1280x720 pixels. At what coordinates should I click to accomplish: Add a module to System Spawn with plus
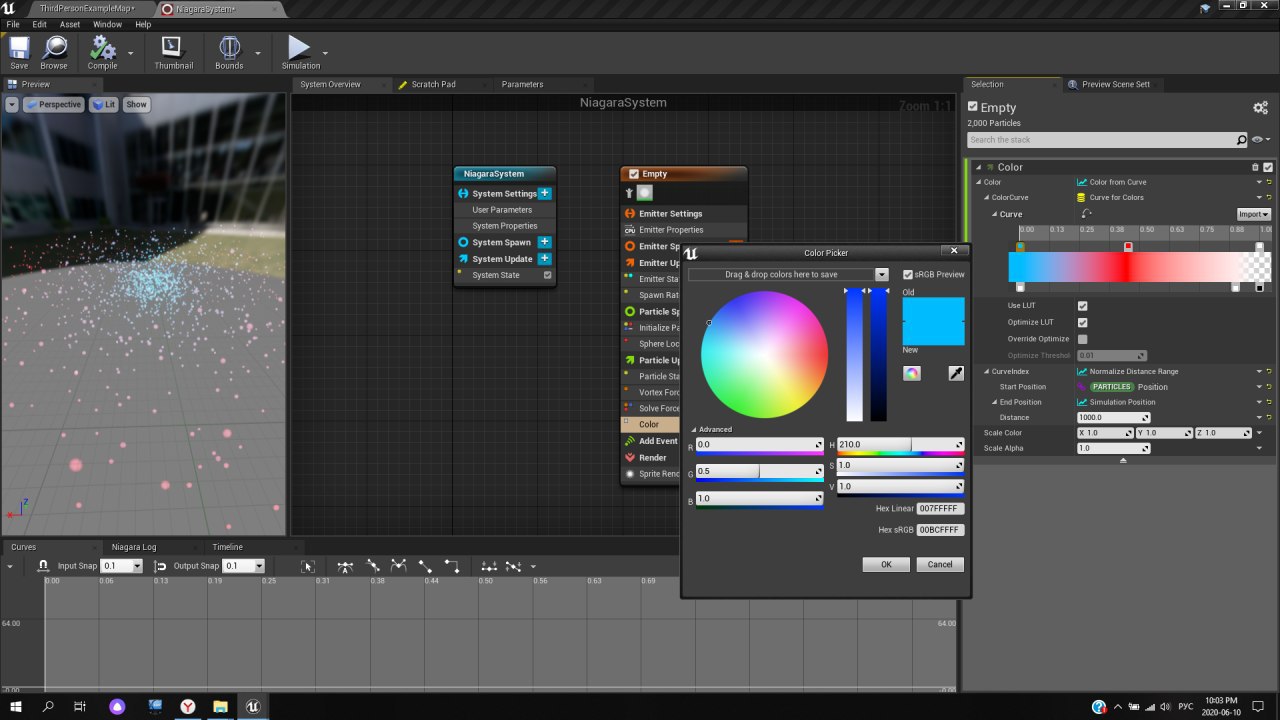tap(544, 242)
